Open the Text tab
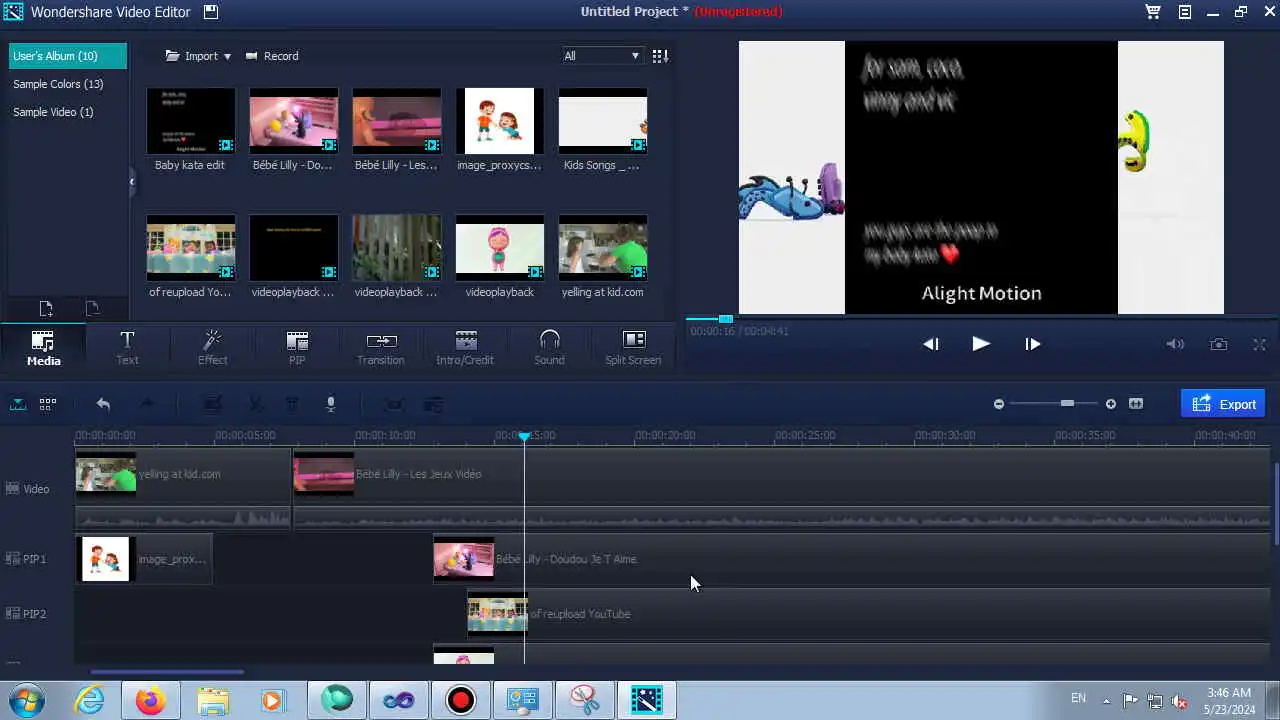 [127, 347]
